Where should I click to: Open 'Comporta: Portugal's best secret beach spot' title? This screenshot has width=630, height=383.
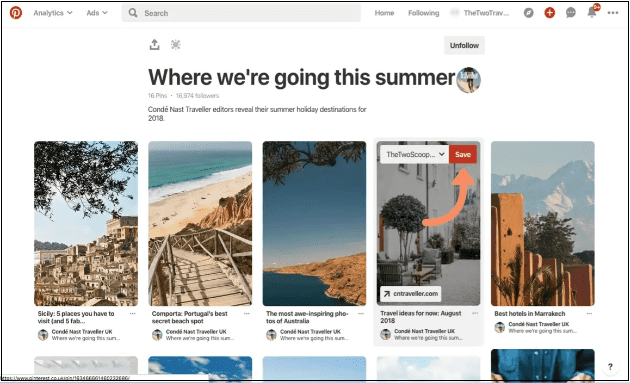tap(190, 317)
